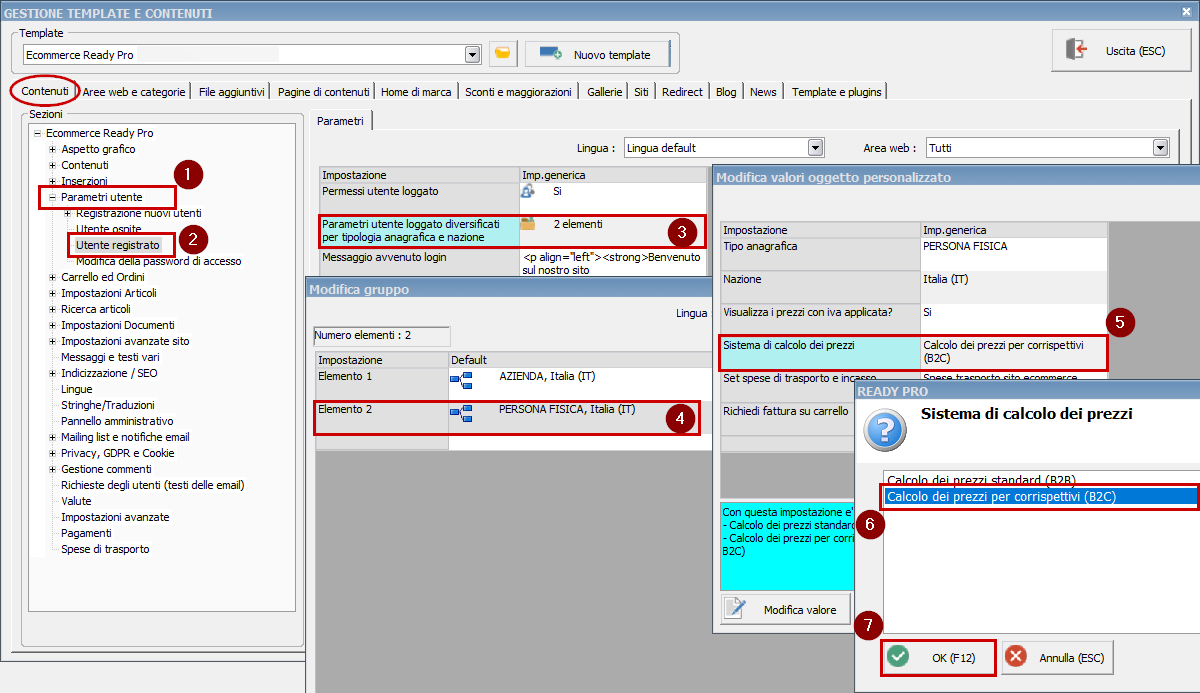The height and width of the screenshot is (693, 1200).
Task: Switch to the News tab
Action: tap(763, 92)
